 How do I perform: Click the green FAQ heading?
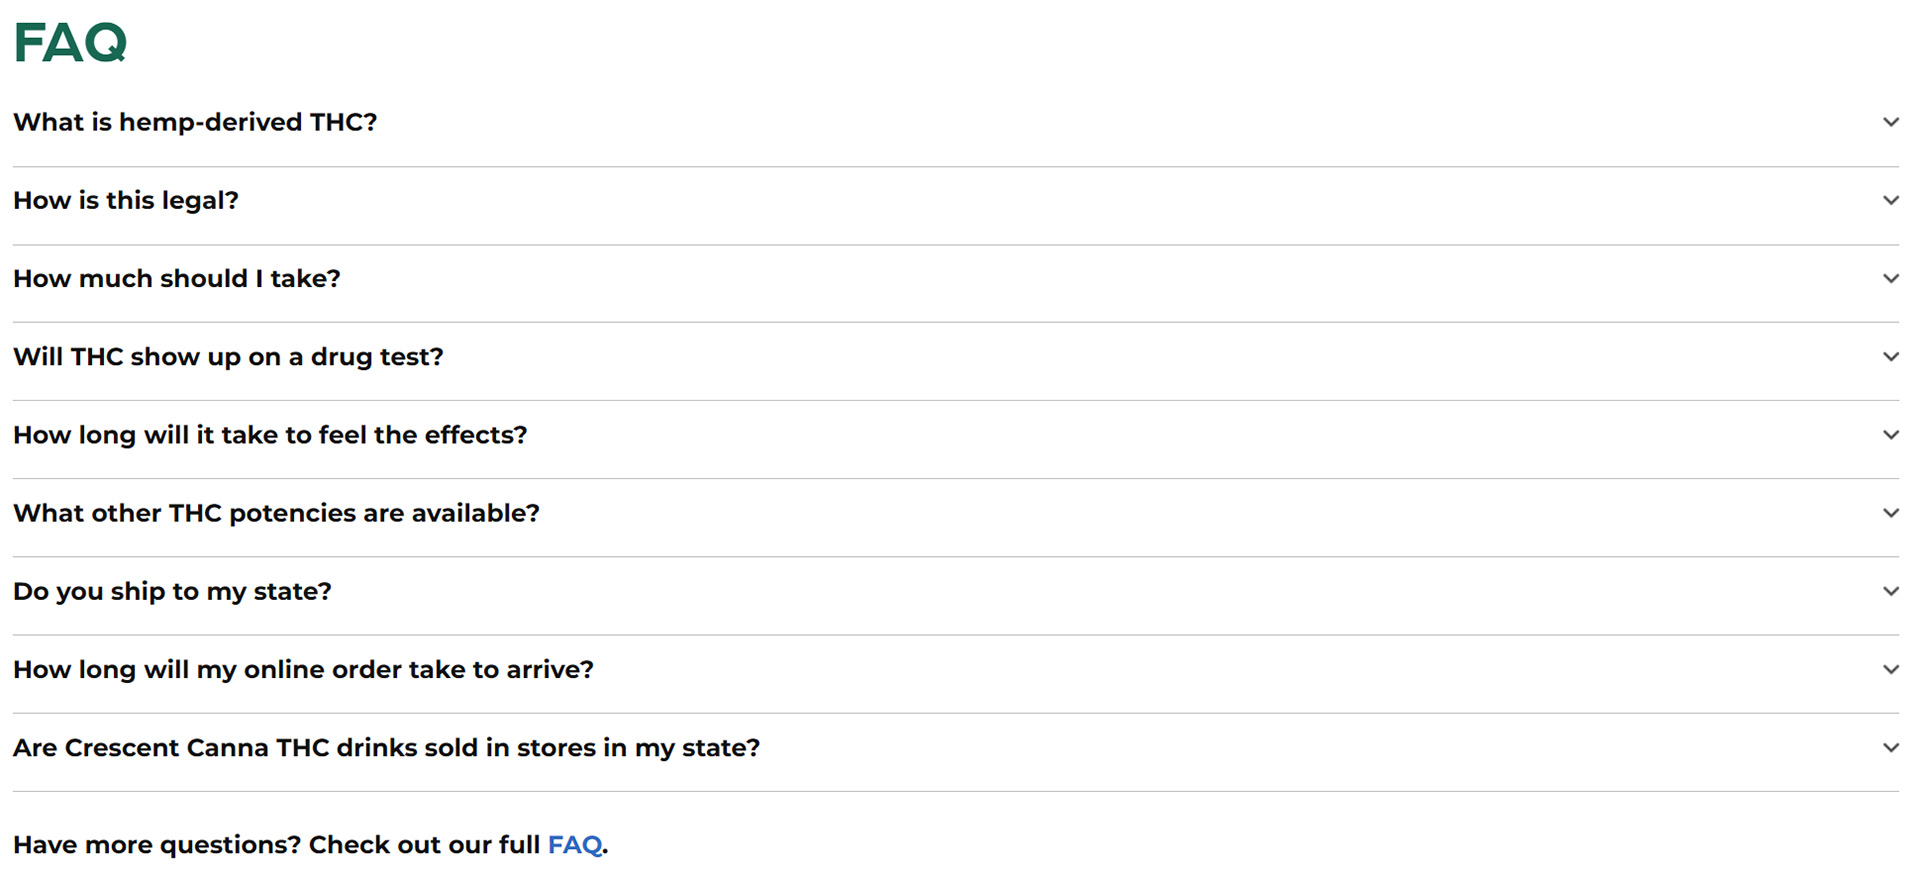[x=70, y=43]
